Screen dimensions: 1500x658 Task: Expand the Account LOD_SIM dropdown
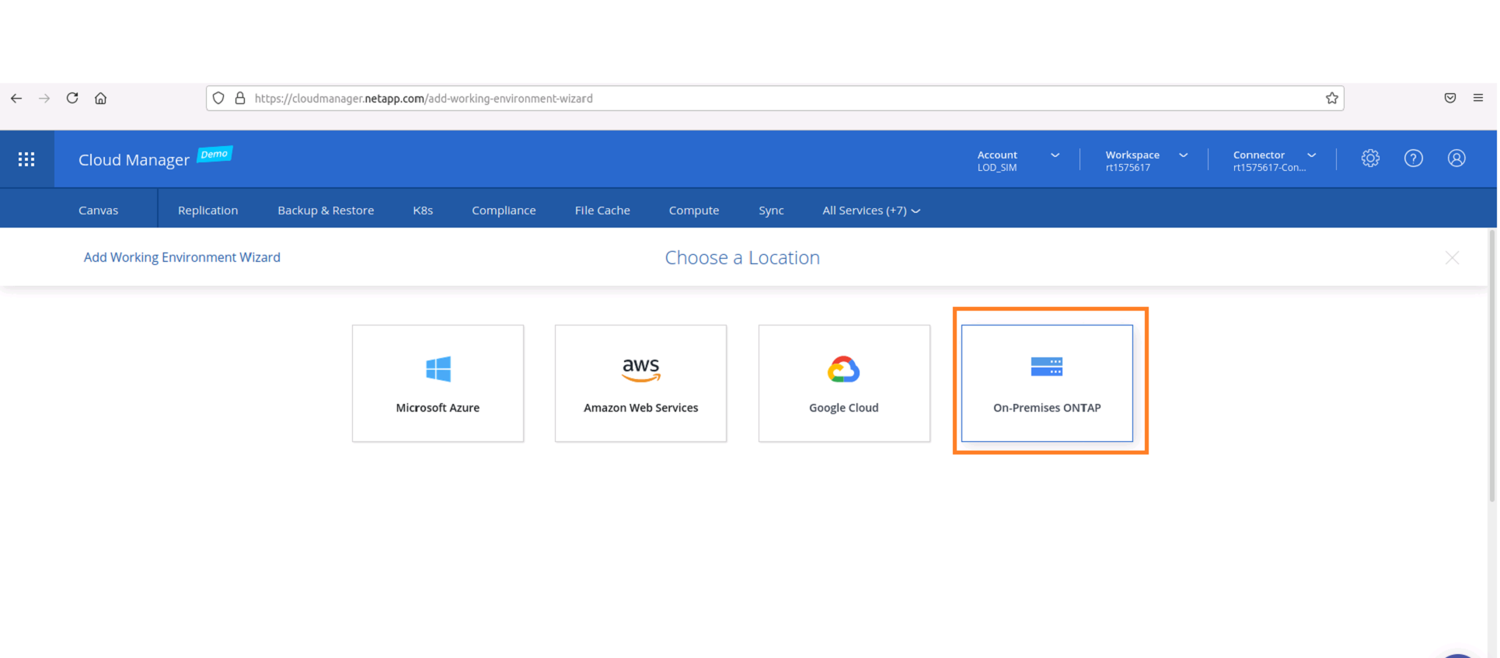1018,160
